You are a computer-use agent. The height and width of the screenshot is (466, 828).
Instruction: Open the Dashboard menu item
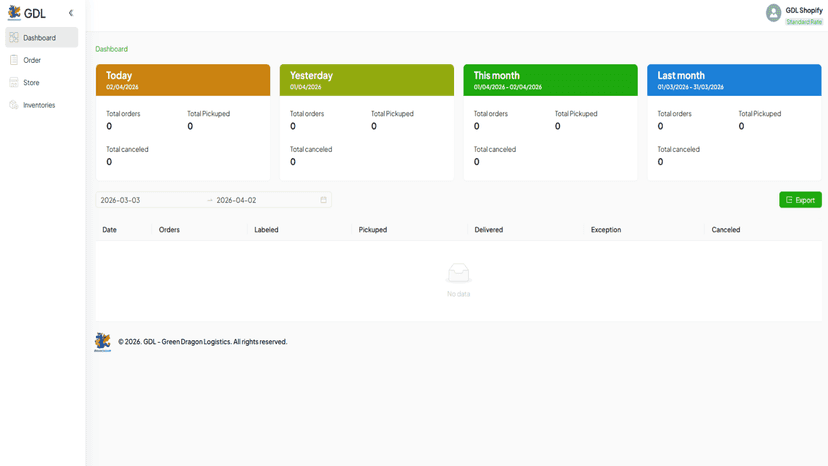[x=42, y=38]
